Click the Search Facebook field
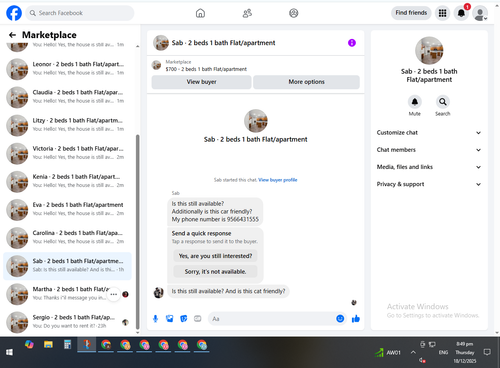This screenshot has width=500, height=368. [80, 13]
